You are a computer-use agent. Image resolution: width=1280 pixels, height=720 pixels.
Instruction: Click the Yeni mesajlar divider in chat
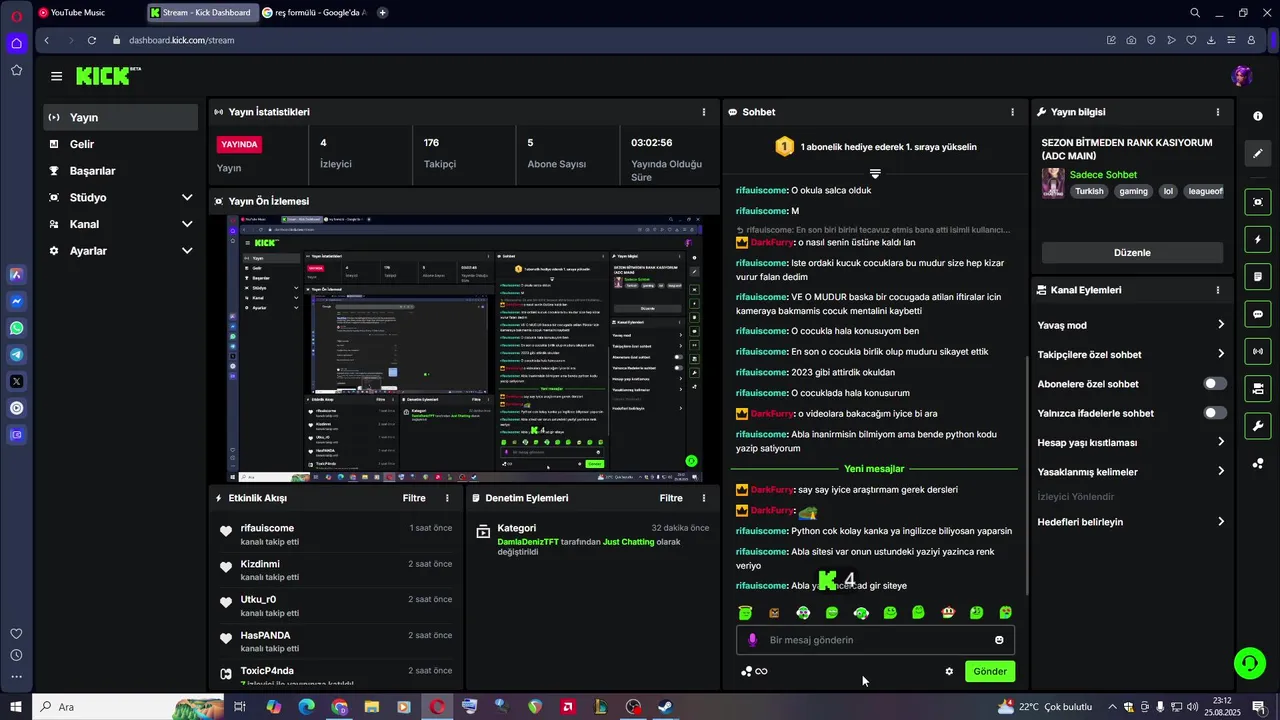click(x=874, y=469)
